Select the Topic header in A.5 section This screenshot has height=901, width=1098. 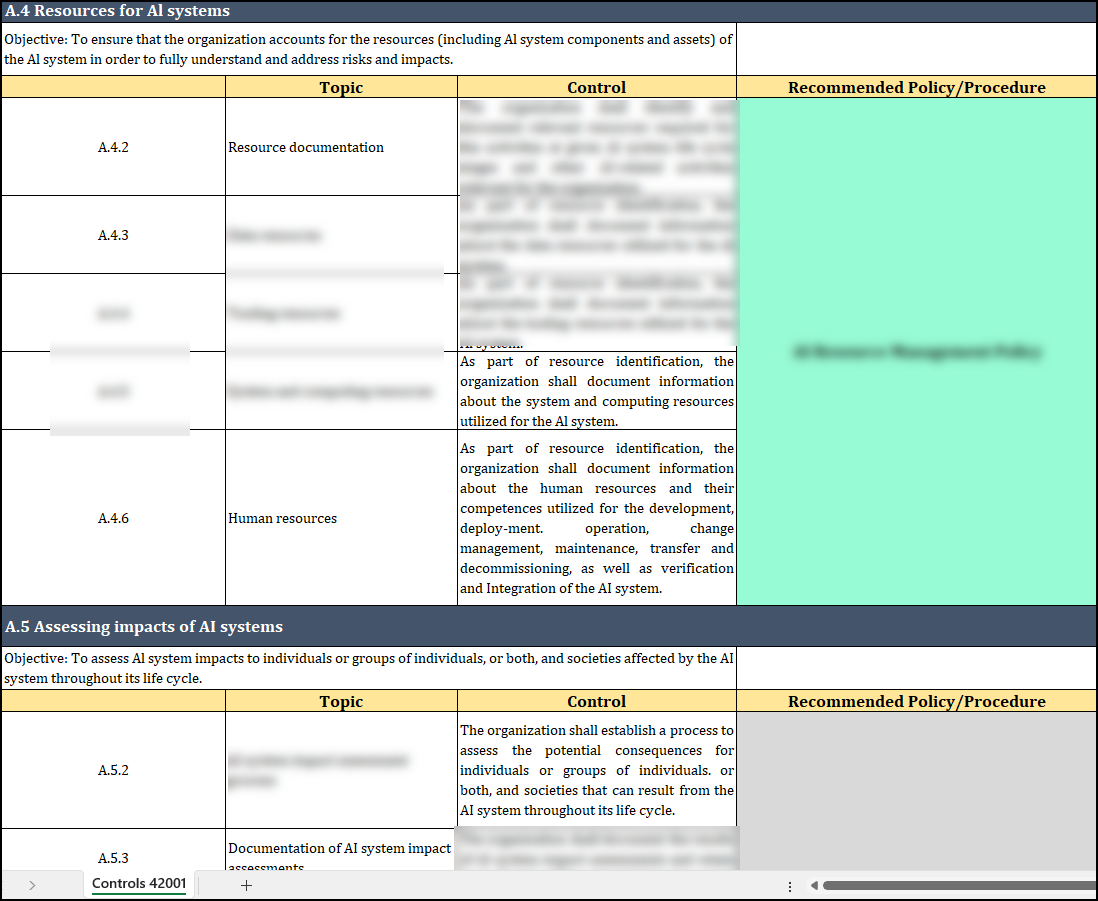click(341, 701)
